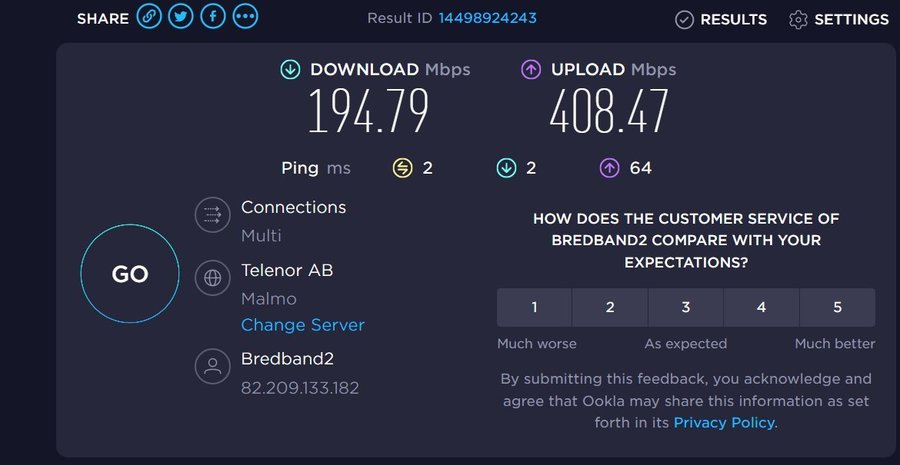Click the download arrow icon beside DOWNLOAD
The image size is (900, 465).
coord(290,70)
